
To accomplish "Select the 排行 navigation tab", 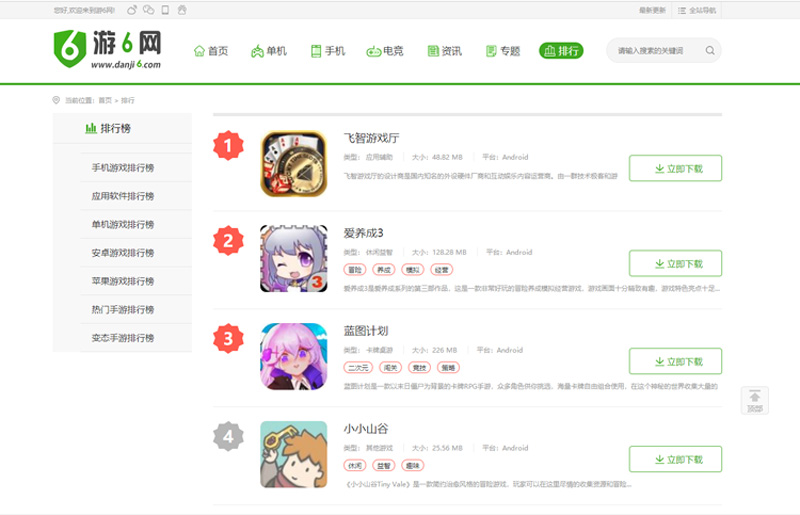I will tap(561, 51).
